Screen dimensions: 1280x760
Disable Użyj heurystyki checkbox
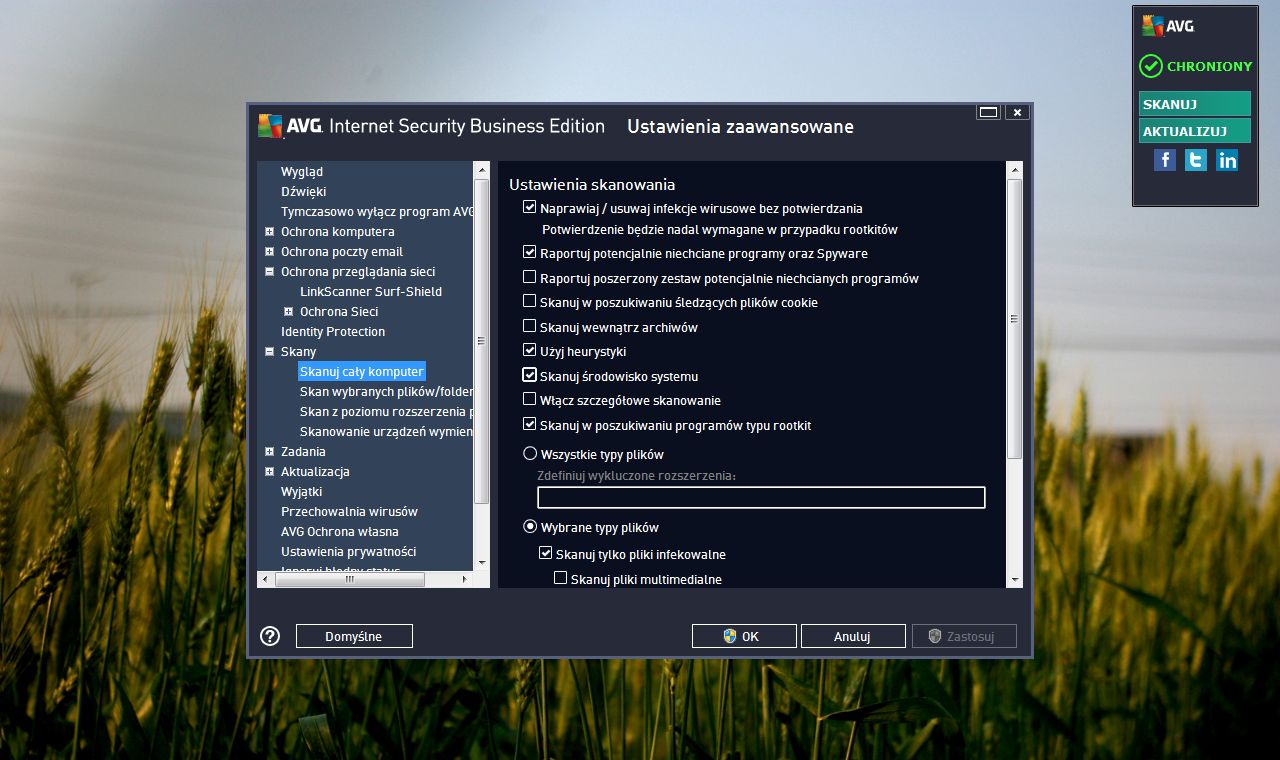coord(530,351)
